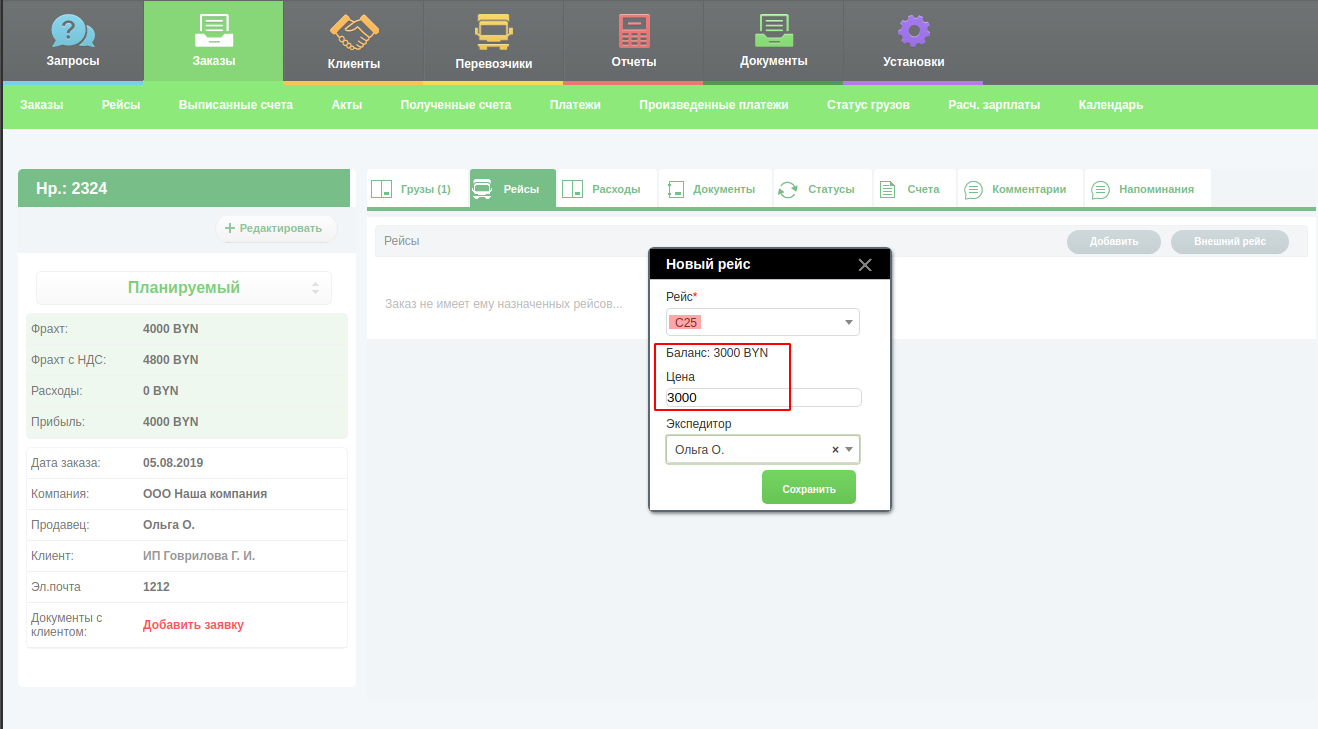
Task: Click the Расходы tab icon
Action: pyautogui.click(x=572, y=189)
